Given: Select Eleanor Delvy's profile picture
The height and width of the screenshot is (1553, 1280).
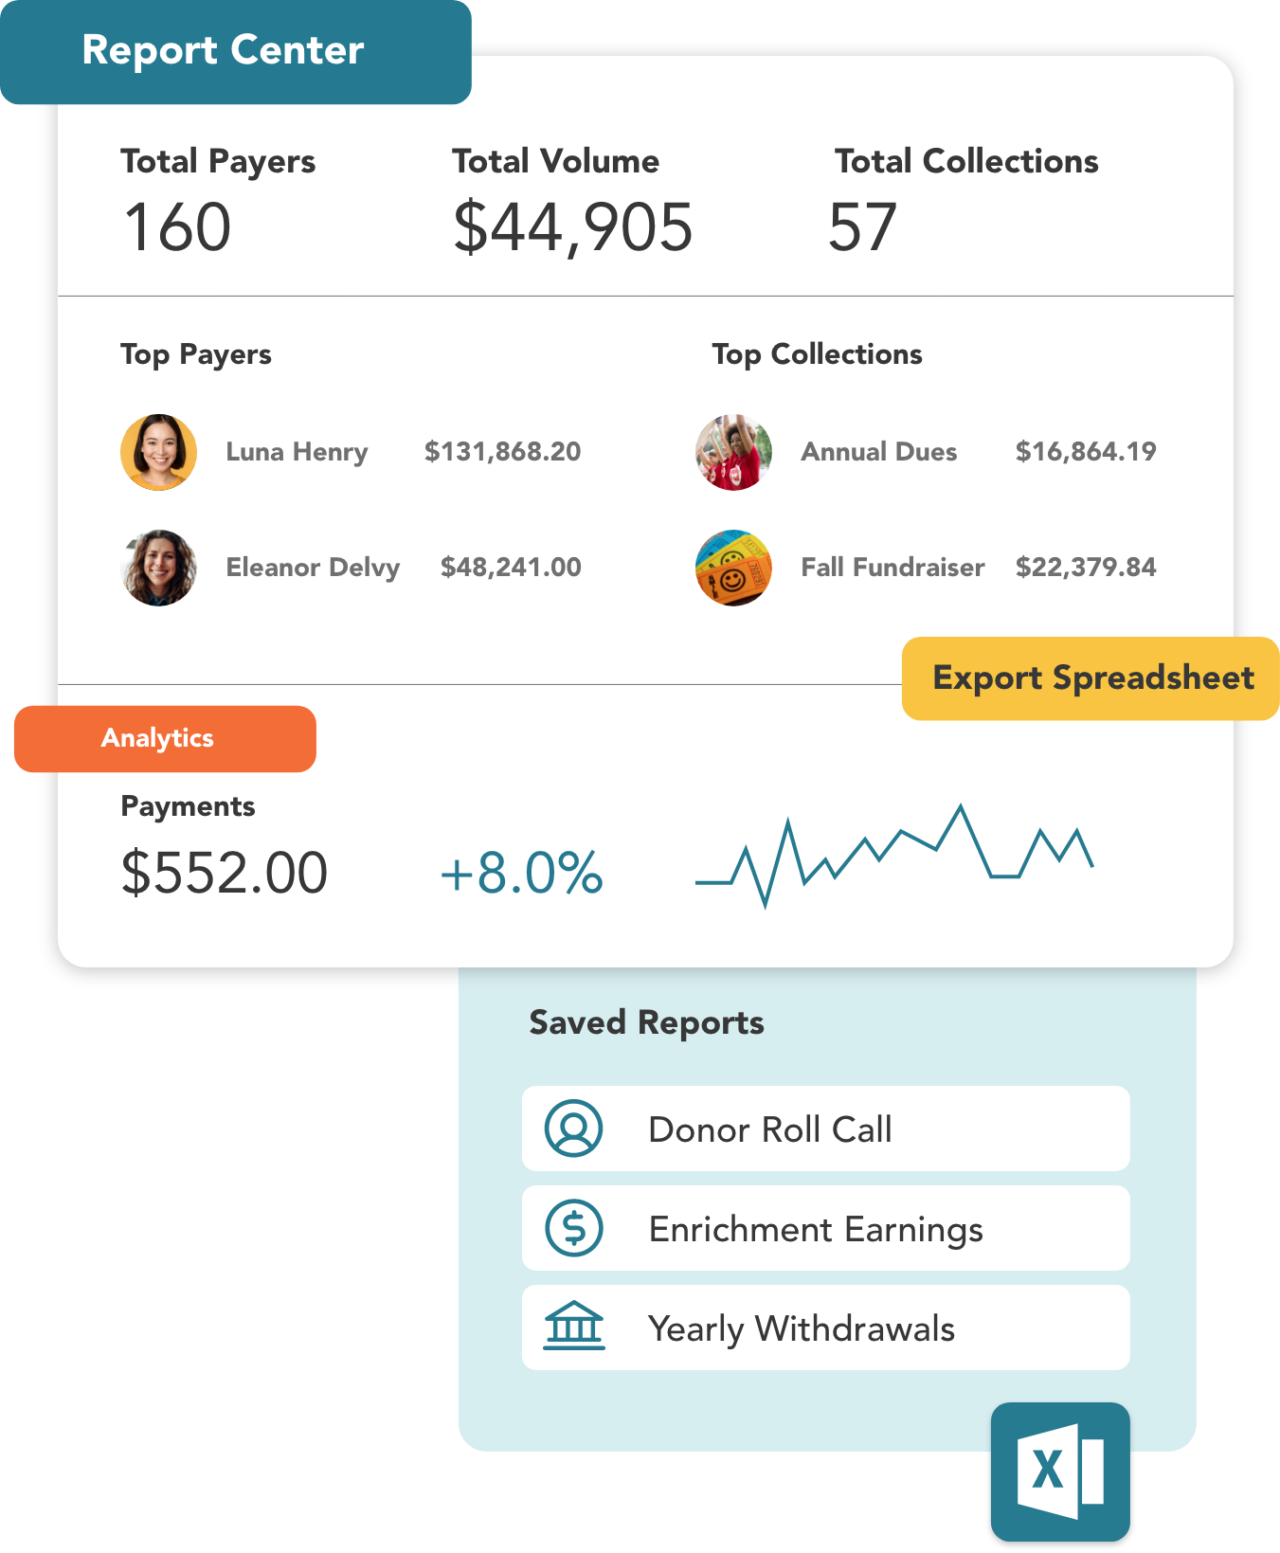Looking at the screenshot, I should [158, 568].
